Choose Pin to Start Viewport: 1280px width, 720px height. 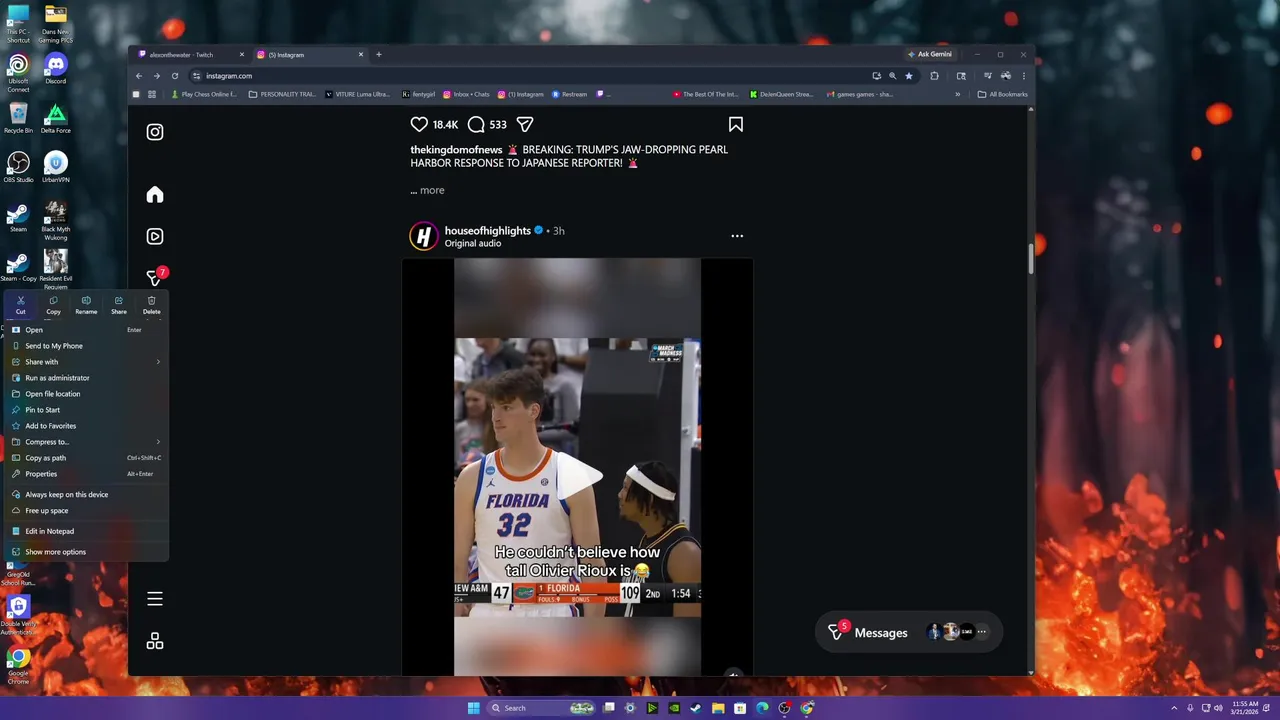86,410
